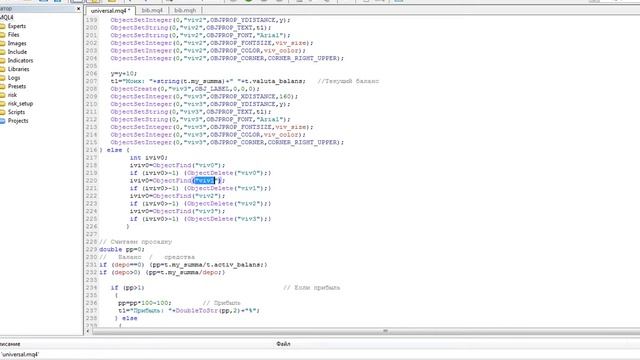This screenshot has width=640, height=360.
Task: Open the Include folder
Action: point(17,52)
